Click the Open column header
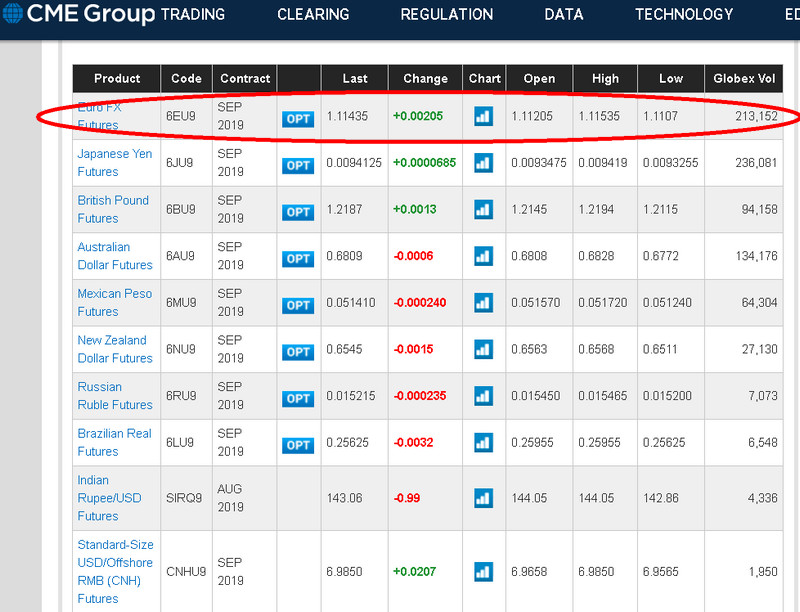The height and width of the screenshot is (612, 800). [539, 79]
